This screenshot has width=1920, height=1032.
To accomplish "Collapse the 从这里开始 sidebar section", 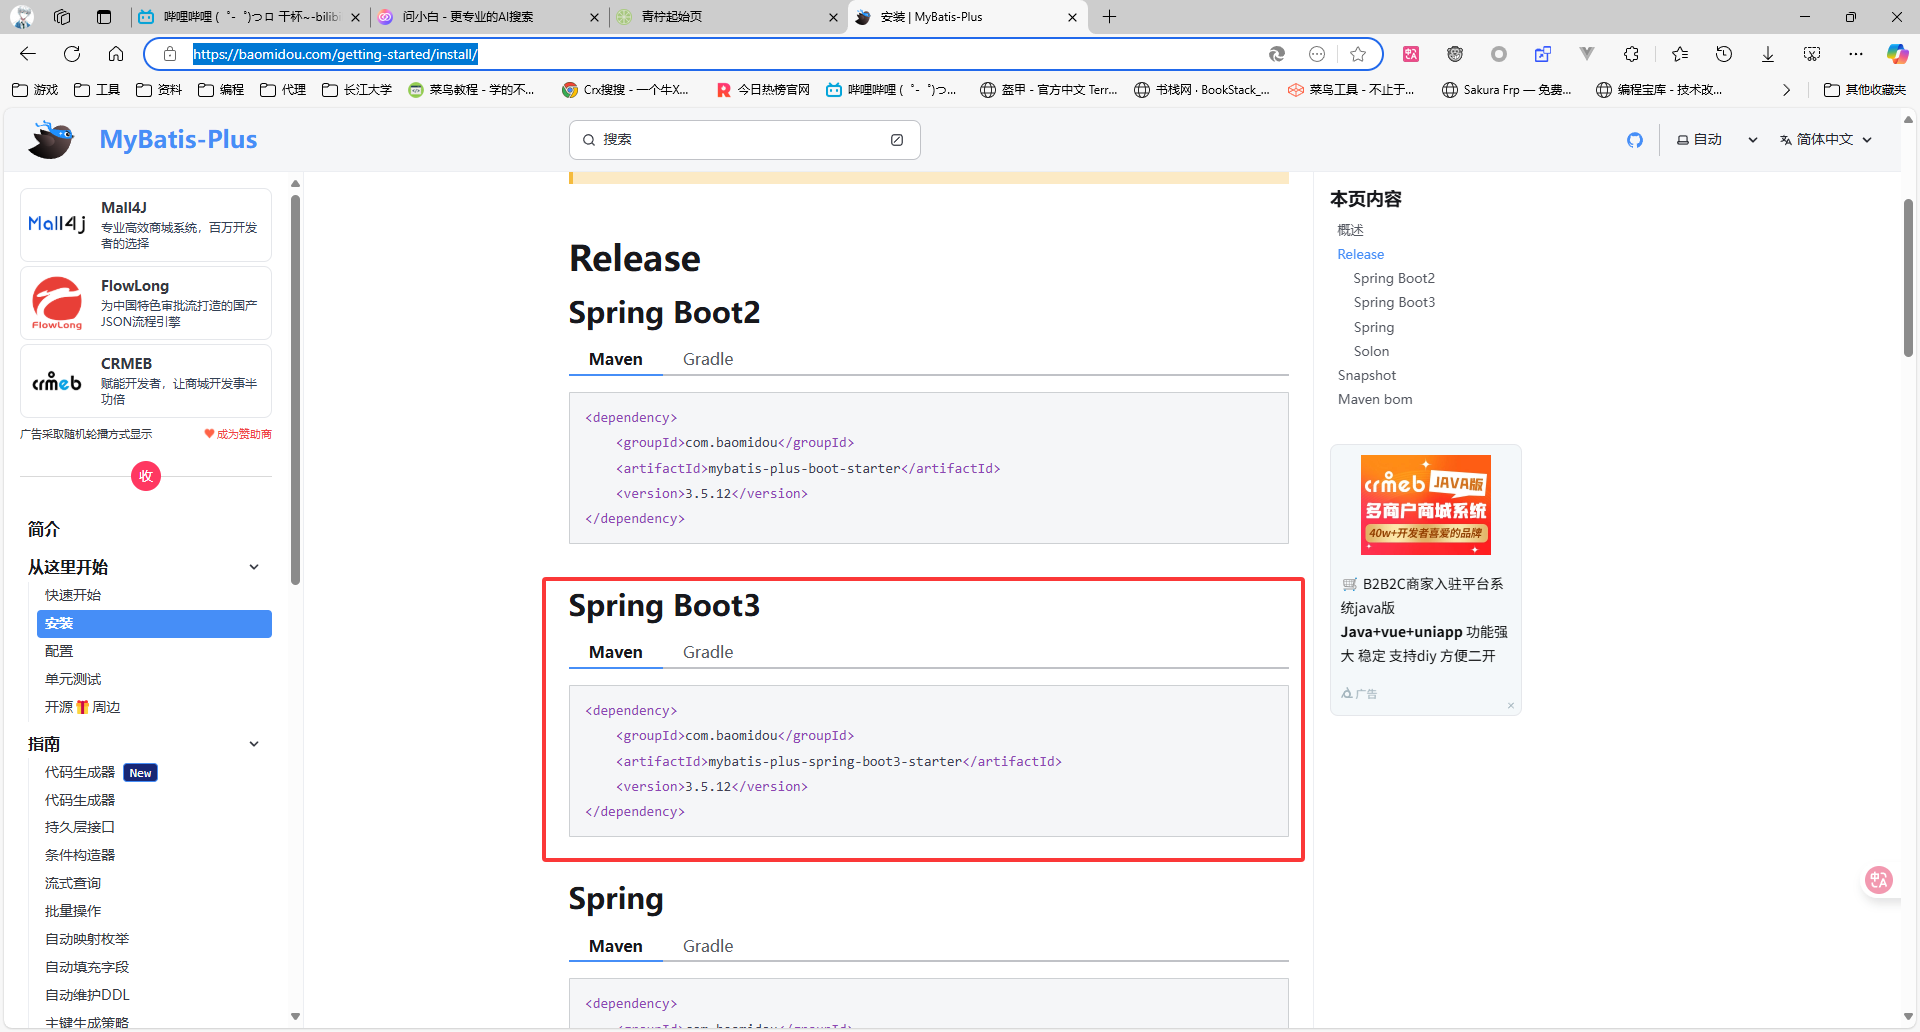I will 254,567.
